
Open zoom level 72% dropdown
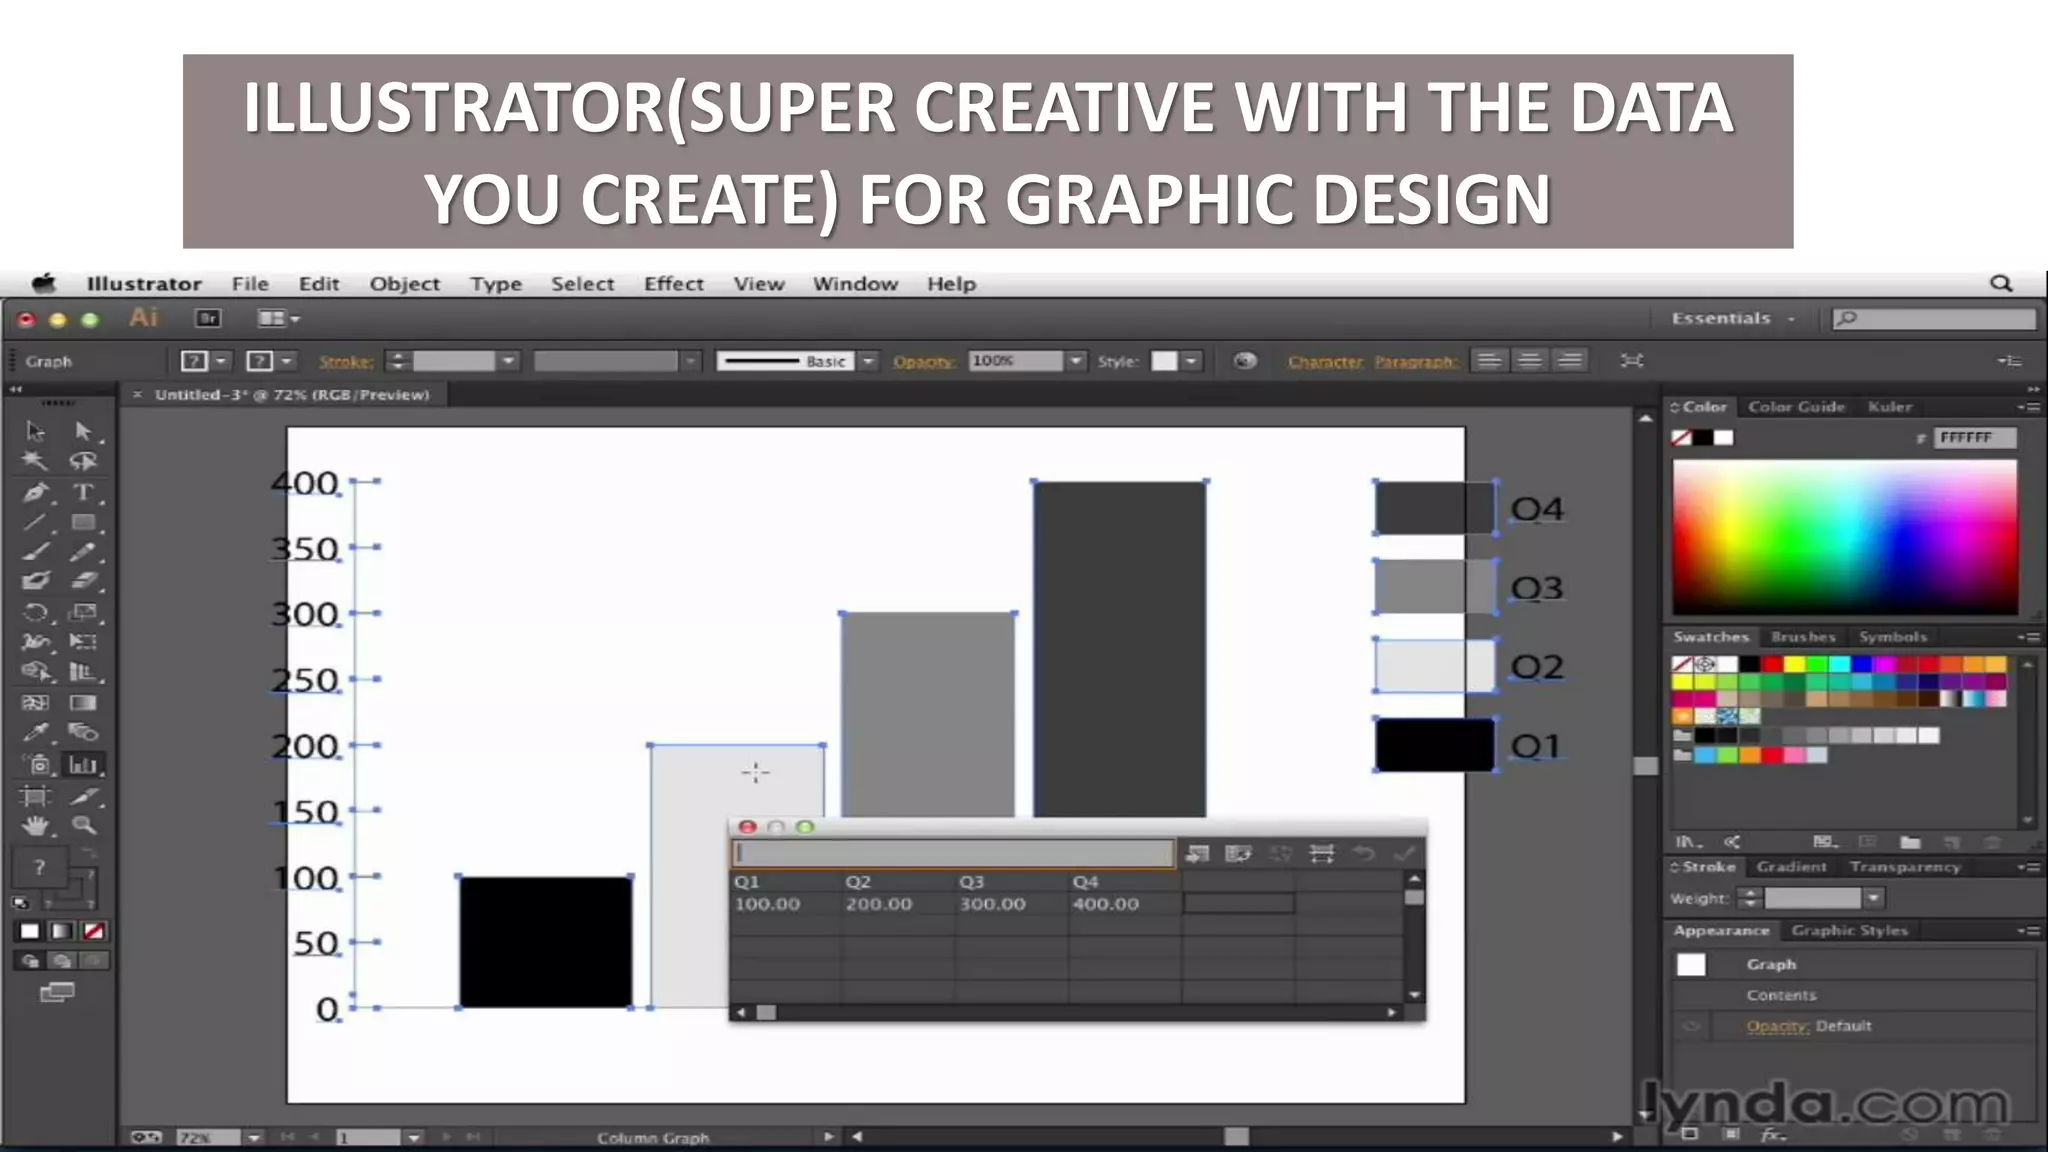pyautogui.click(x=254, y=1137)
